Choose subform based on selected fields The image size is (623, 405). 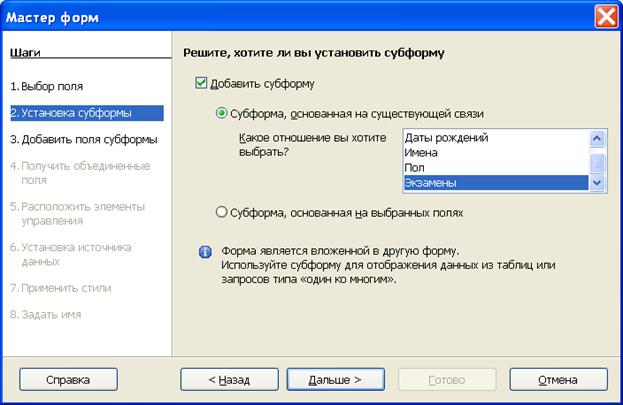(x=221, y=212)
